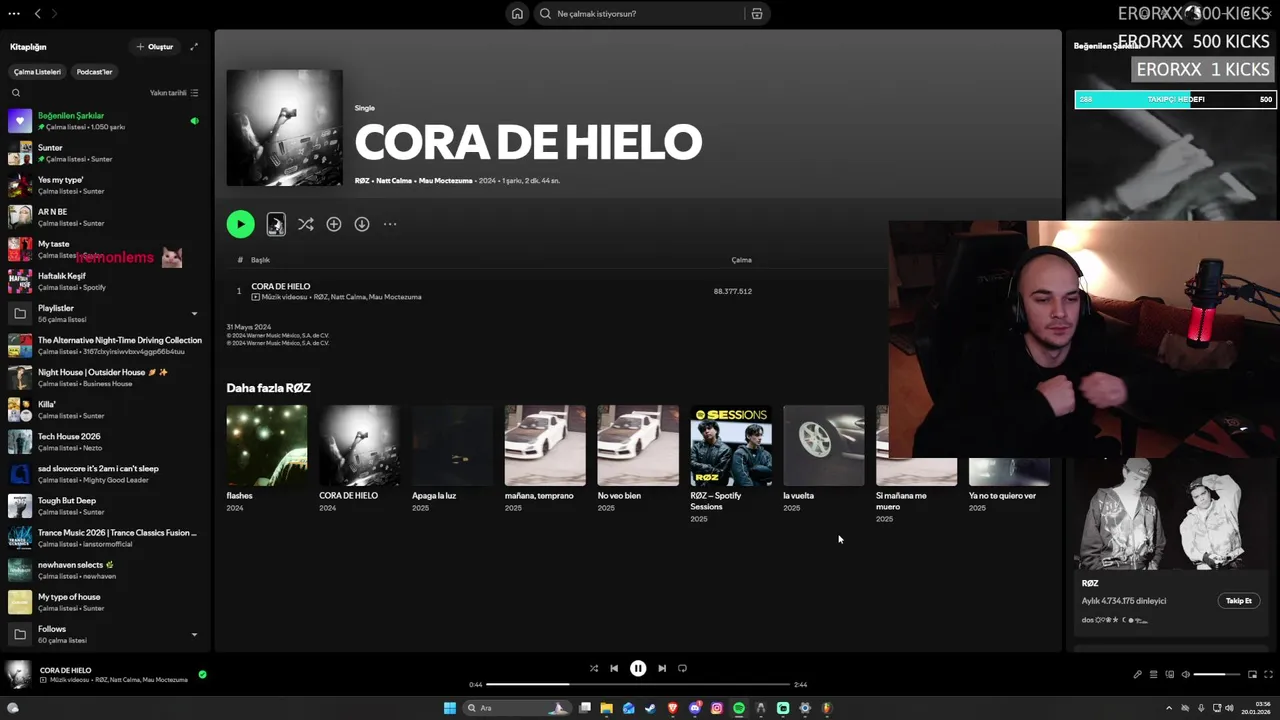Toggle shuffle in the player bar

[x=594, y=668]
